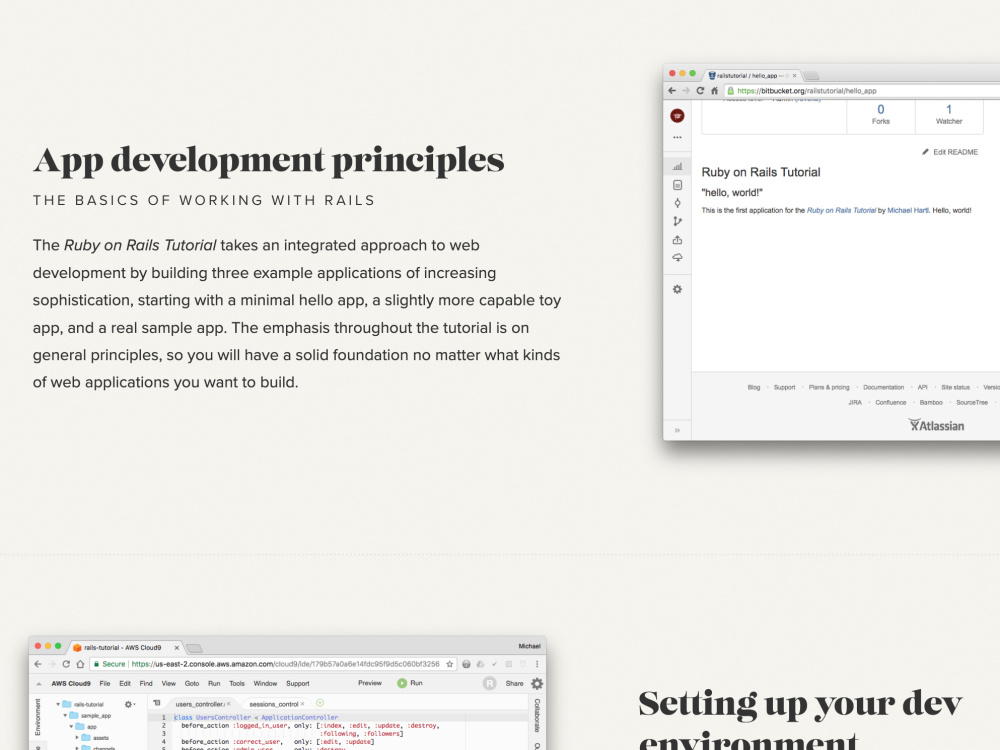This screenshot has width=1000, height=750.
Task: Open the Source icon in the Bitbucket sidebar
Action: pyautogui.click(x=677, y=185)
